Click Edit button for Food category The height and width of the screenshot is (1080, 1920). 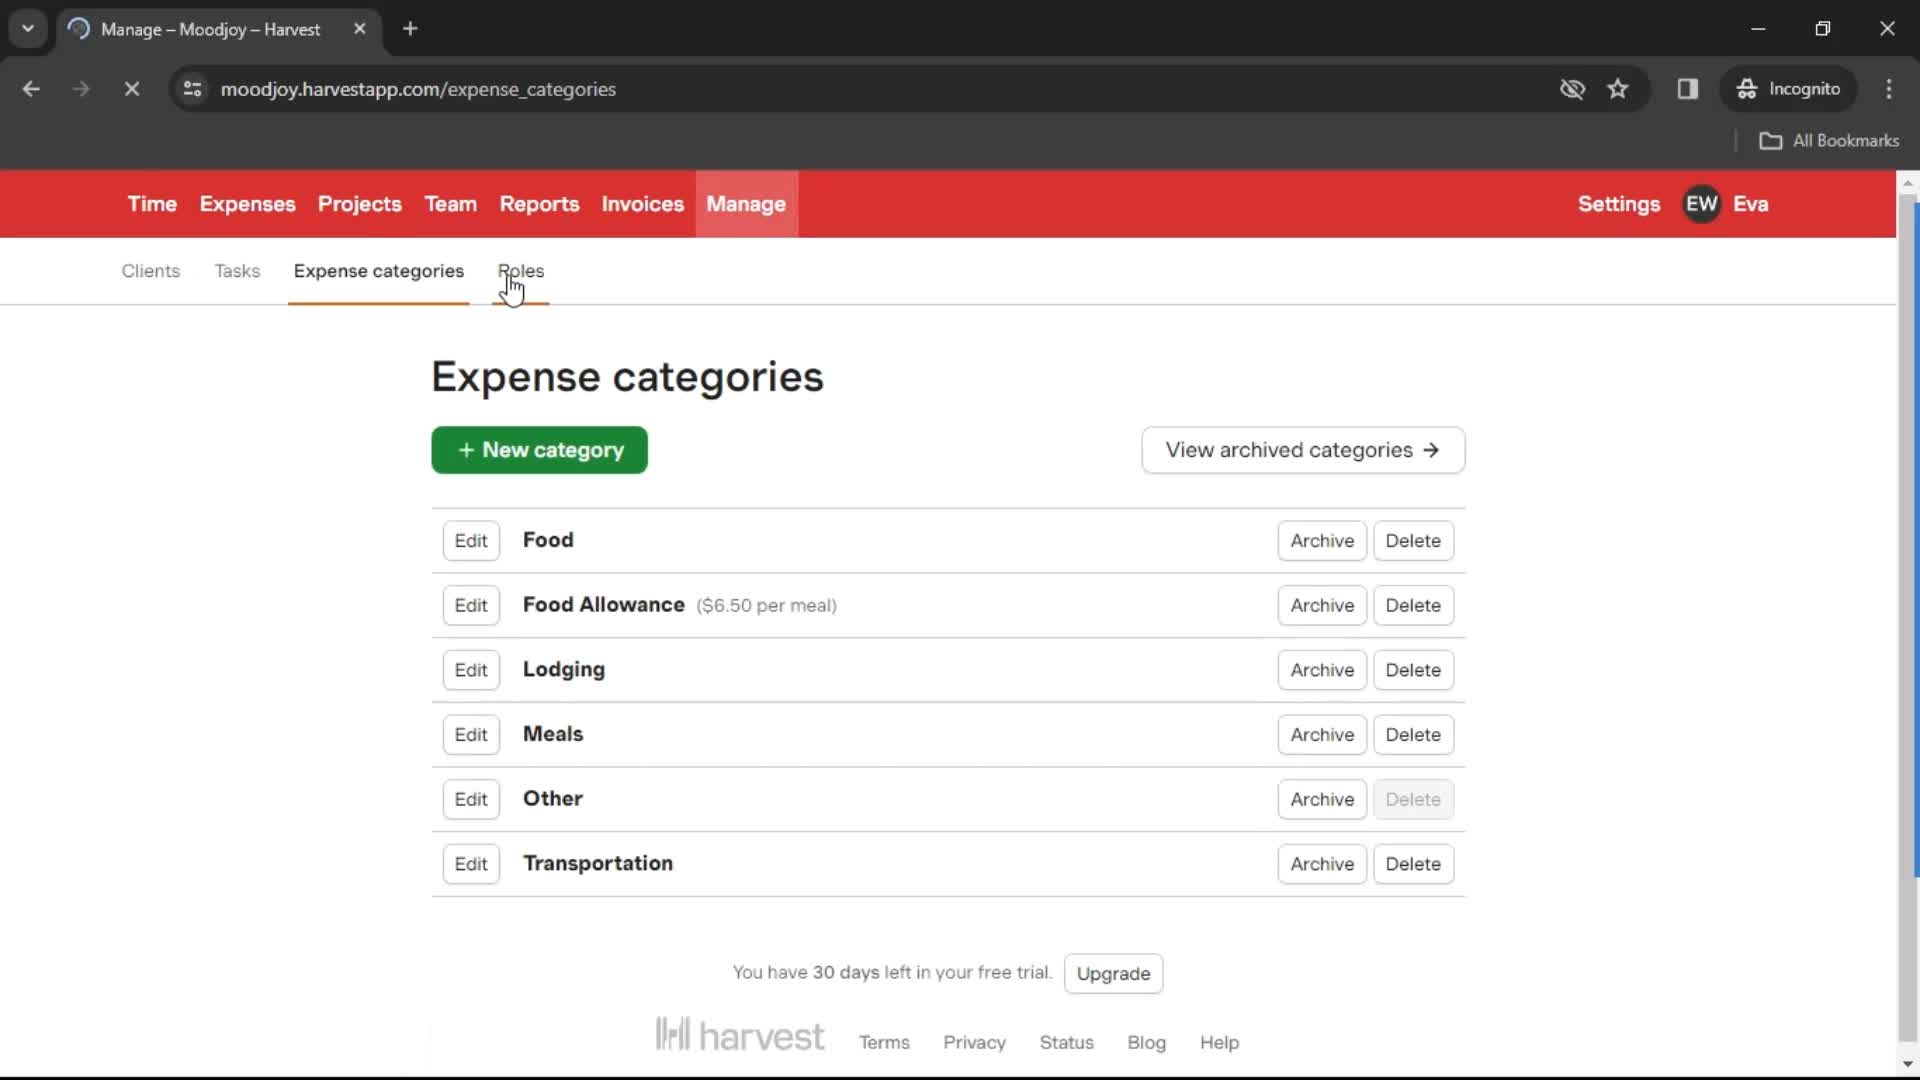471,539
